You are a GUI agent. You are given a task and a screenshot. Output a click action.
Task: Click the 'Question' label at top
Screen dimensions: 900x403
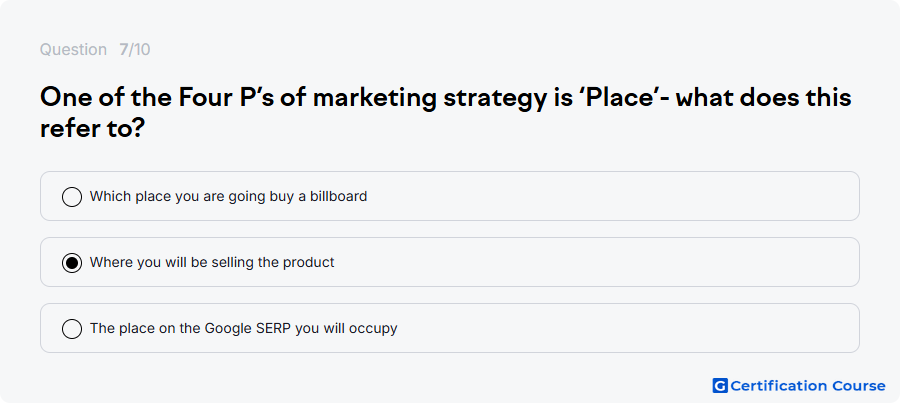[x=73, y=50]
